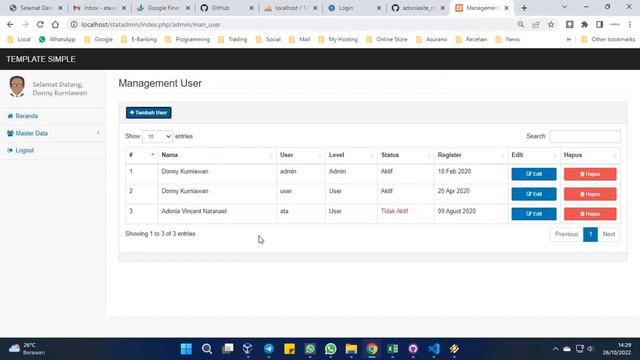Edit the user dated 20 Apr 2020
The width and height of the screenshot is (640, 360).
click(x=534, y=194)
